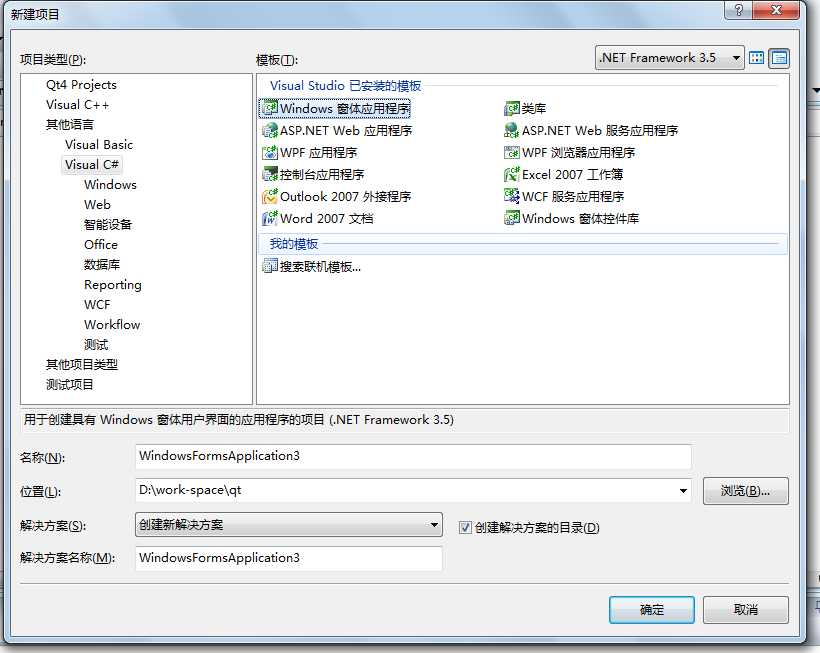Screen dimensions: 820x653
Task: Select Workflow project type
Action: [x=112, y=325]
